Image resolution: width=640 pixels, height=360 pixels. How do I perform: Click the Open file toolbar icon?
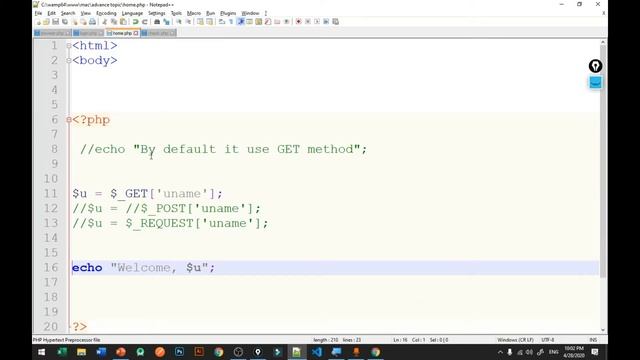[47, 22]
